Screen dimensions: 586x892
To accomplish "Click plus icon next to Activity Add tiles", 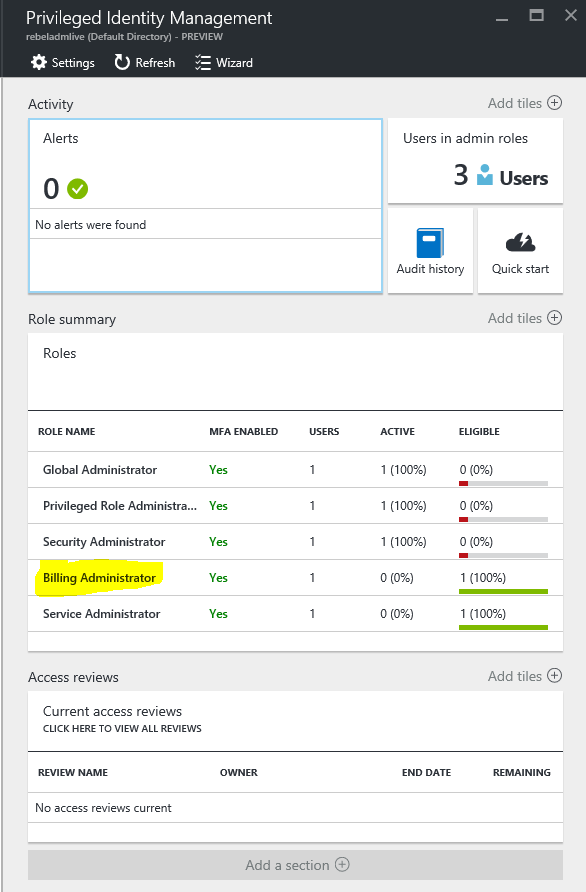I will tap(554, 102).
